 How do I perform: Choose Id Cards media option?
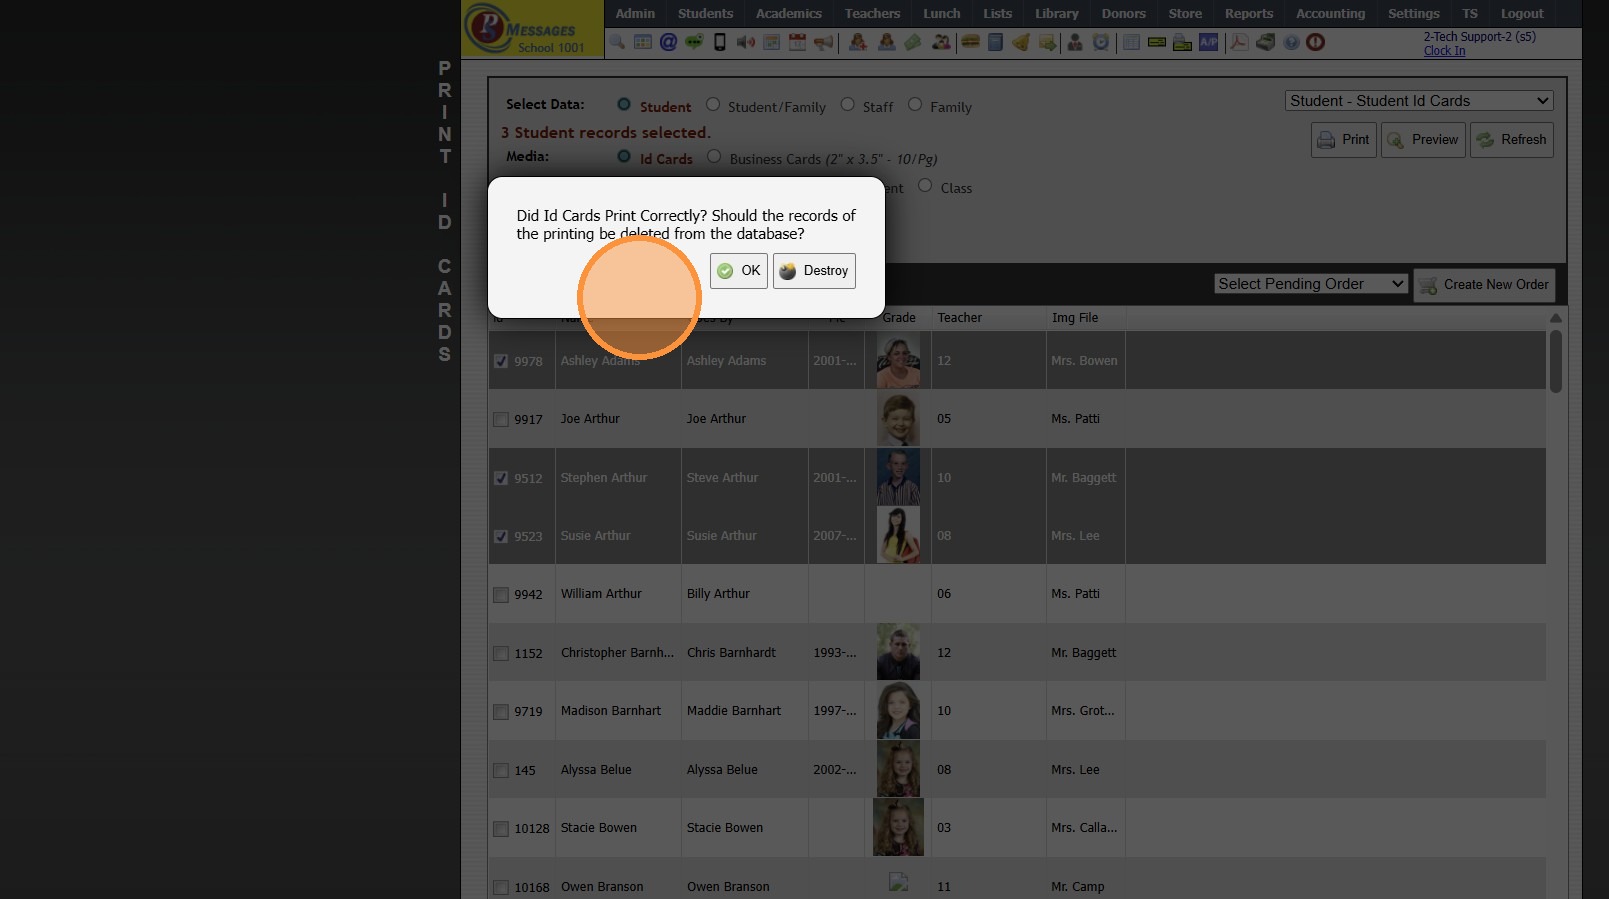tap(624, 156)
